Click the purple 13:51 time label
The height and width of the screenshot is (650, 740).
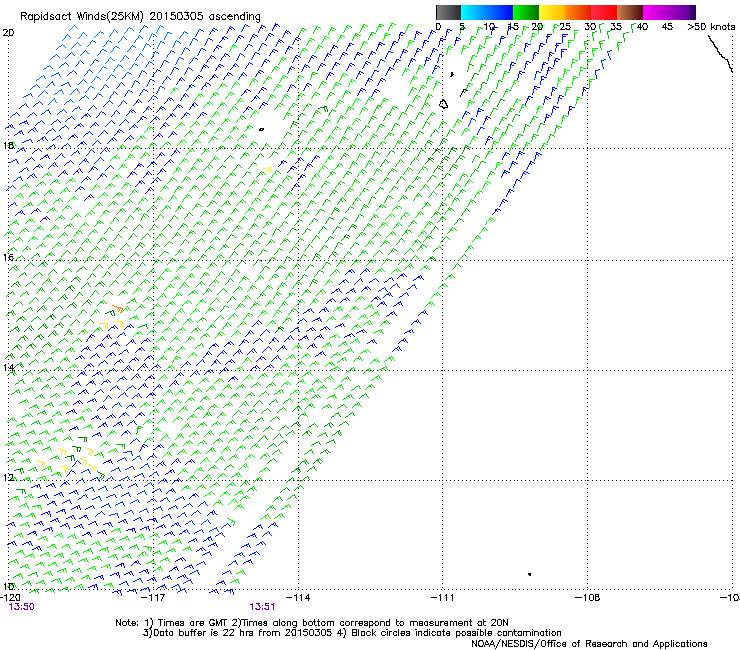click(x=262, y=607)
